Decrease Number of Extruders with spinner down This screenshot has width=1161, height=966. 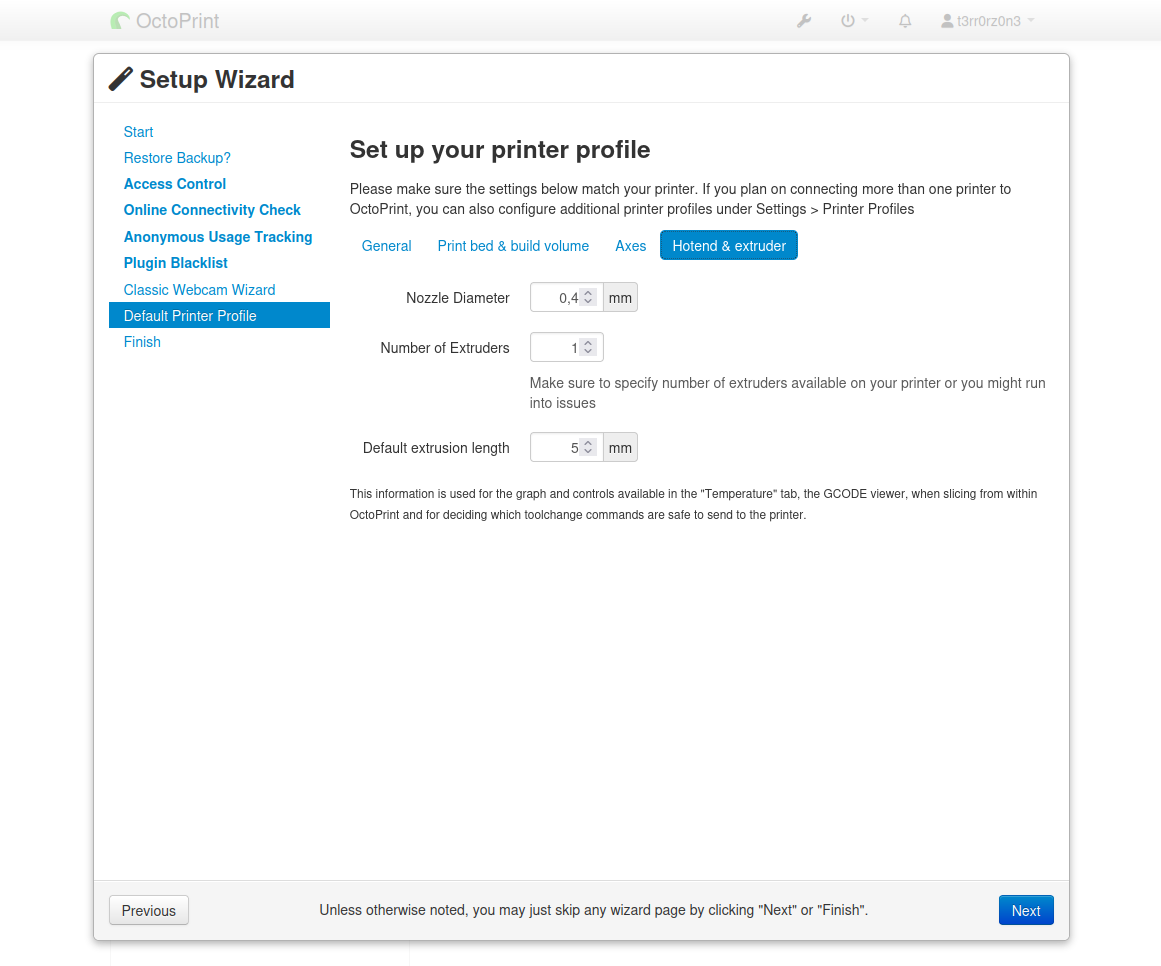588,352
